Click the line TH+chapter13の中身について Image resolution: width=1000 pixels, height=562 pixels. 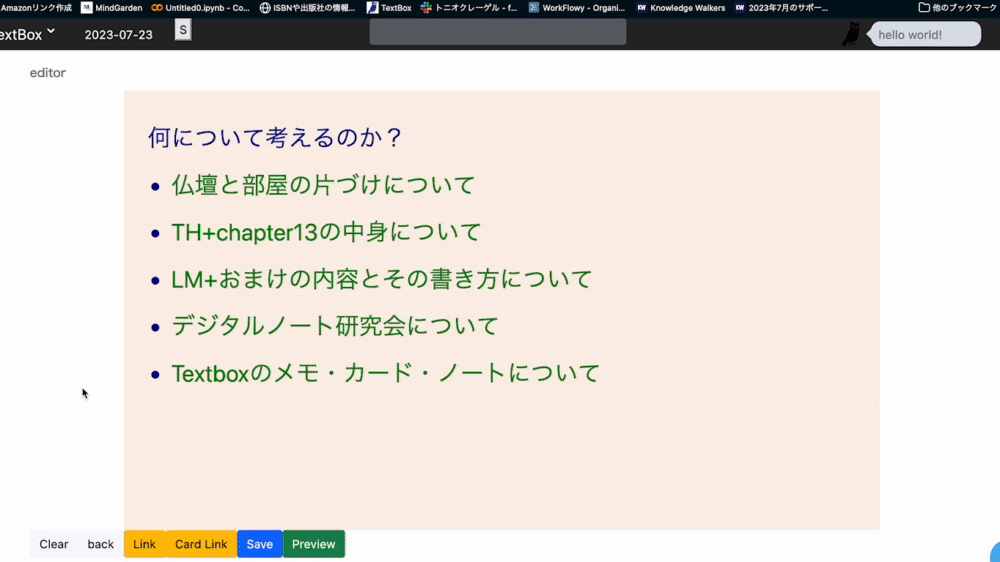tap(326, 232)
